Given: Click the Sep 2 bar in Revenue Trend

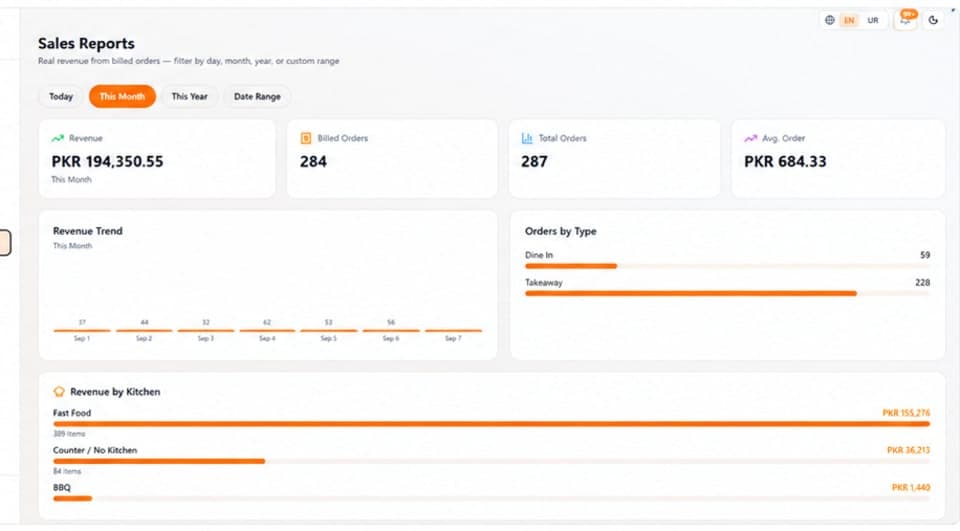Looking at the screenshot, I should point(144,331).
